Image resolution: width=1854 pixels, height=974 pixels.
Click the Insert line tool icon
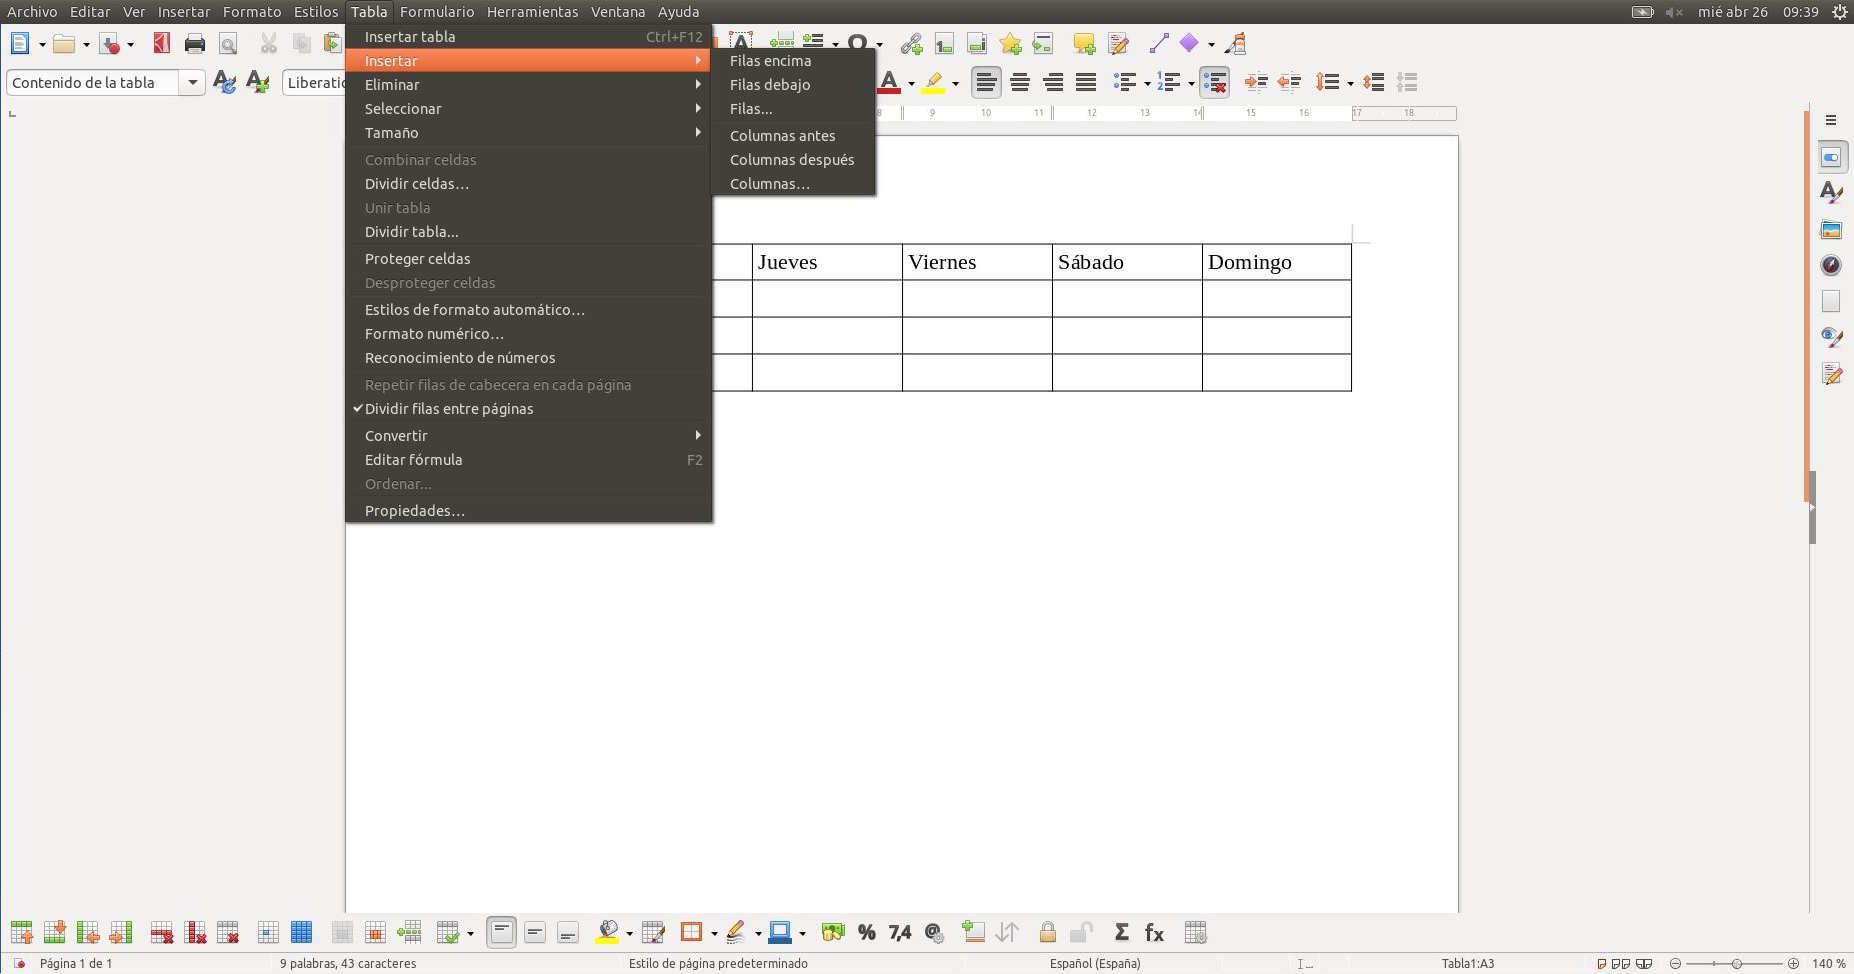coord(1158,44)
